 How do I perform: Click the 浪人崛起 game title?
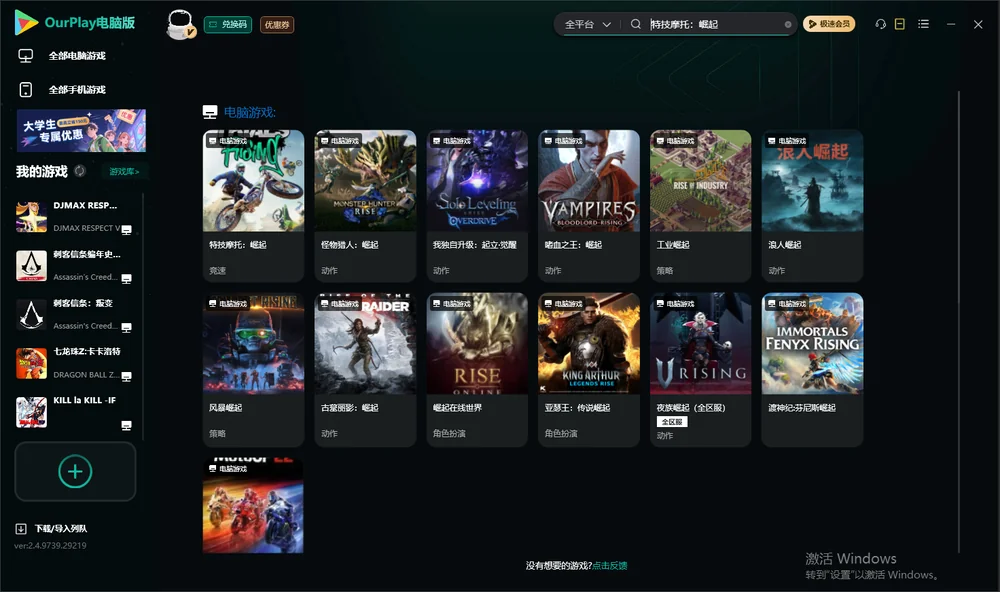click(785, 245)
